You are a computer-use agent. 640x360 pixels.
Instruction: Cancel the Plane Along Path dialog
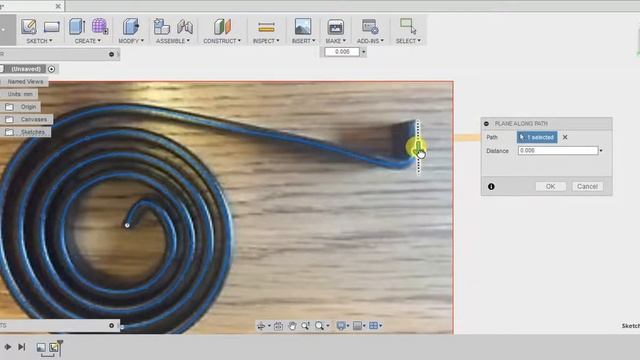coord(587,187)
